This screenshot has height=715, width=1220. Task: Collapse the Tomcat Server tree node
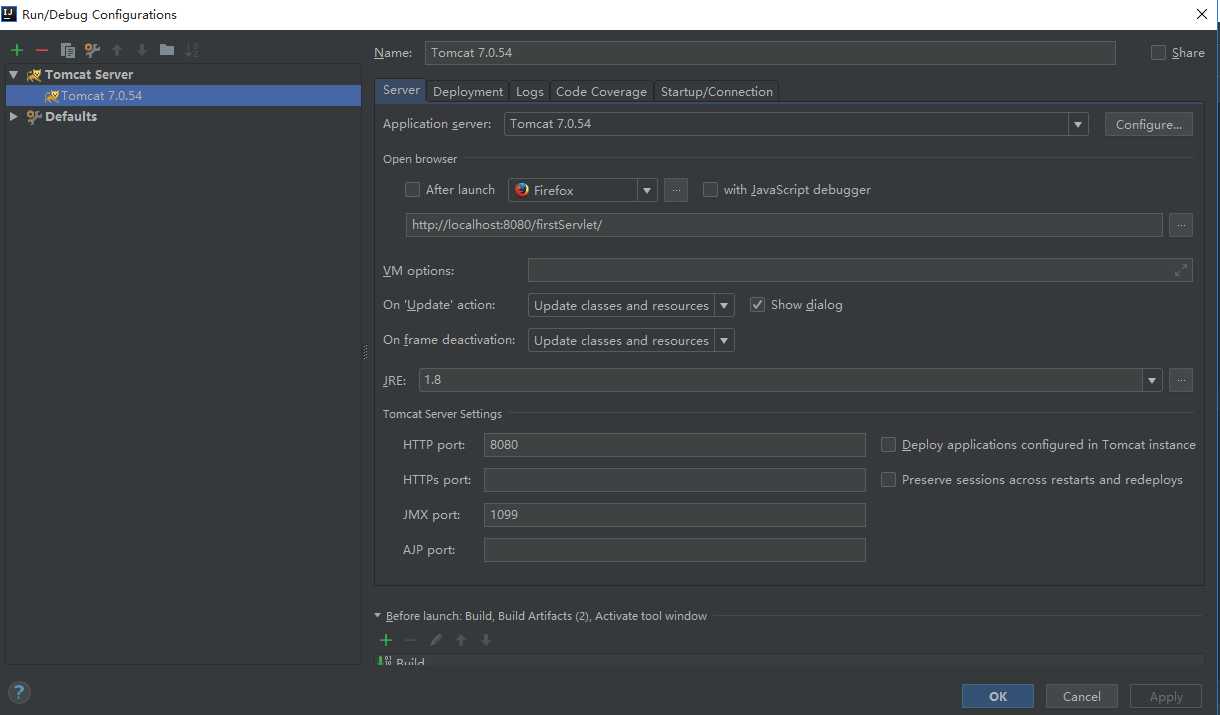[14, 75]
